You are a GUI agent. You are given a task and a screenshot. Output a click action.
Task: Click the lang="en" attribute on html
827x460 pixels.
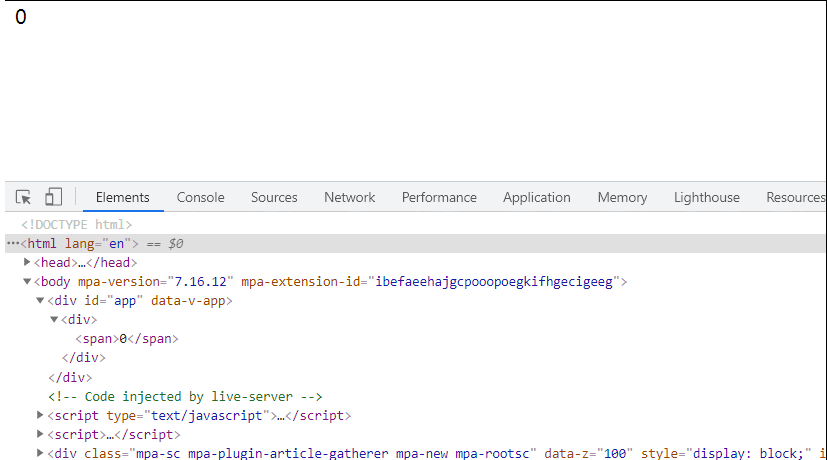click(98, 244)
